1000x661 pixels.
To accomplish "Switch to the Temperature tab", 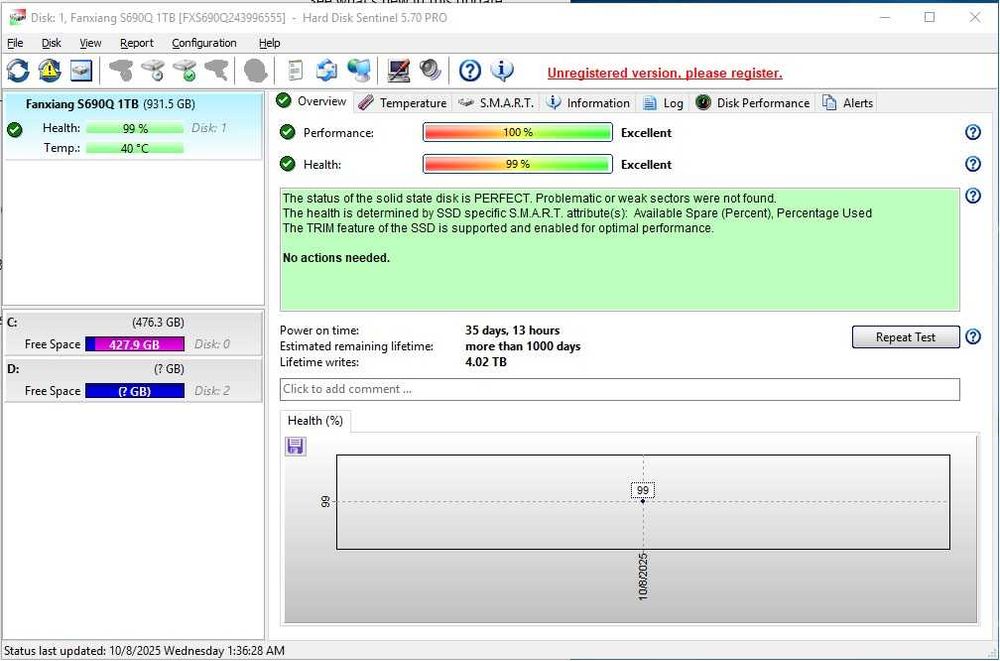I will coord(402,103).
